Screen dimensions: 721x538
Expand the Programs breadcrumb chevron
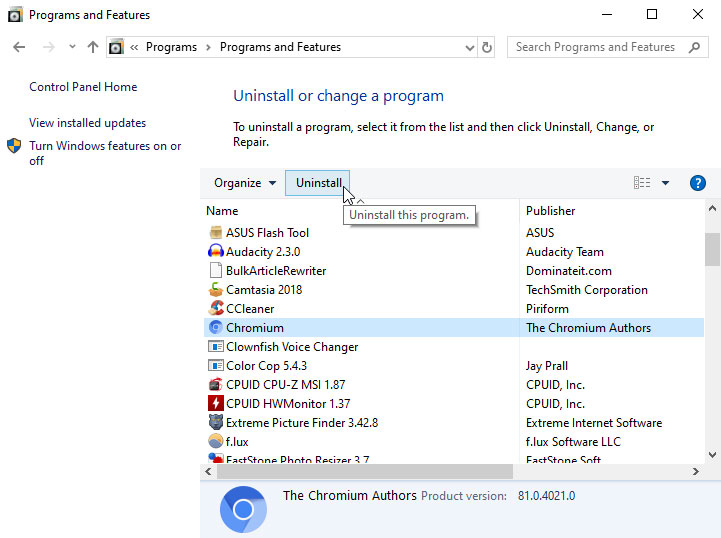pos(208,47)
